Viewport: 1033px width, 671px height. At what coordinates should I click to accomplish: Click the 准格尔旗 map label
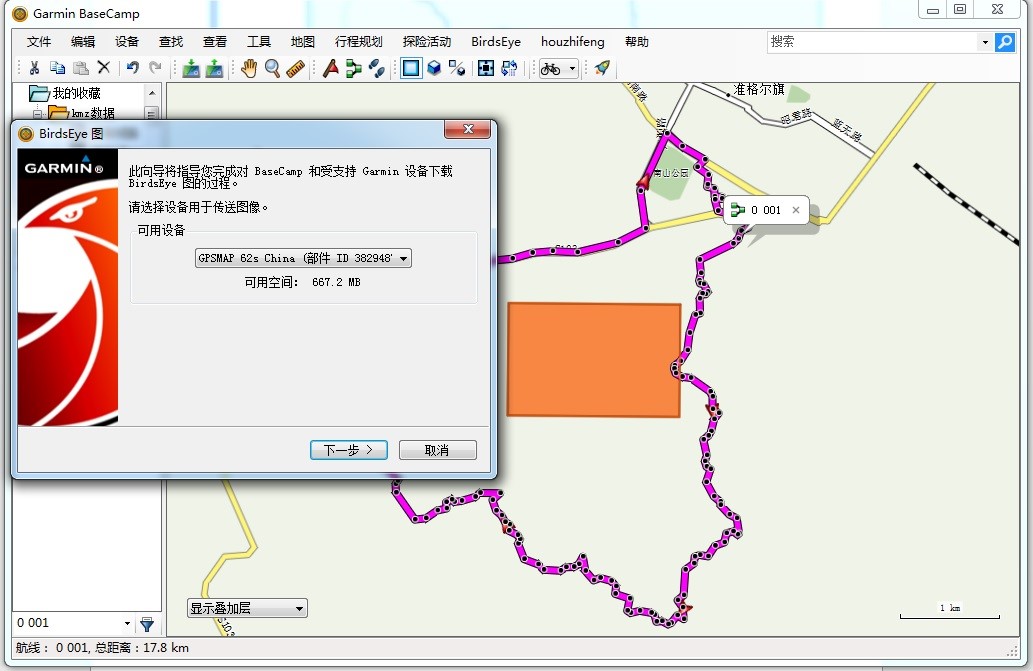coord(758,90)
